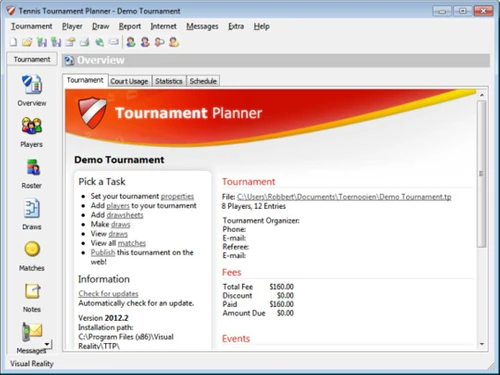Click the tournament properties link
500x375 pixels.
point(177,196)
